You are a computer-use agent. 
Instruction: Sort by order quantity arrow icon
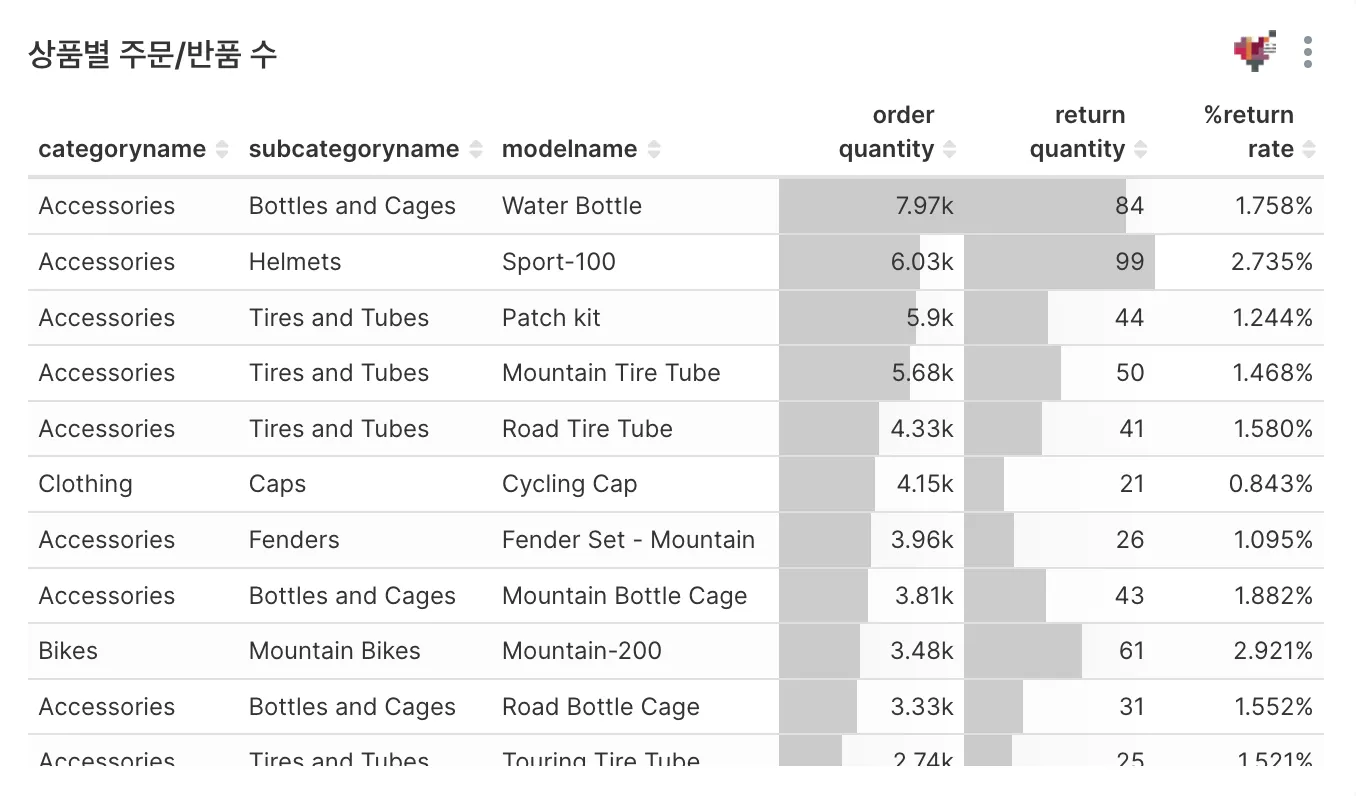point(949,150)
